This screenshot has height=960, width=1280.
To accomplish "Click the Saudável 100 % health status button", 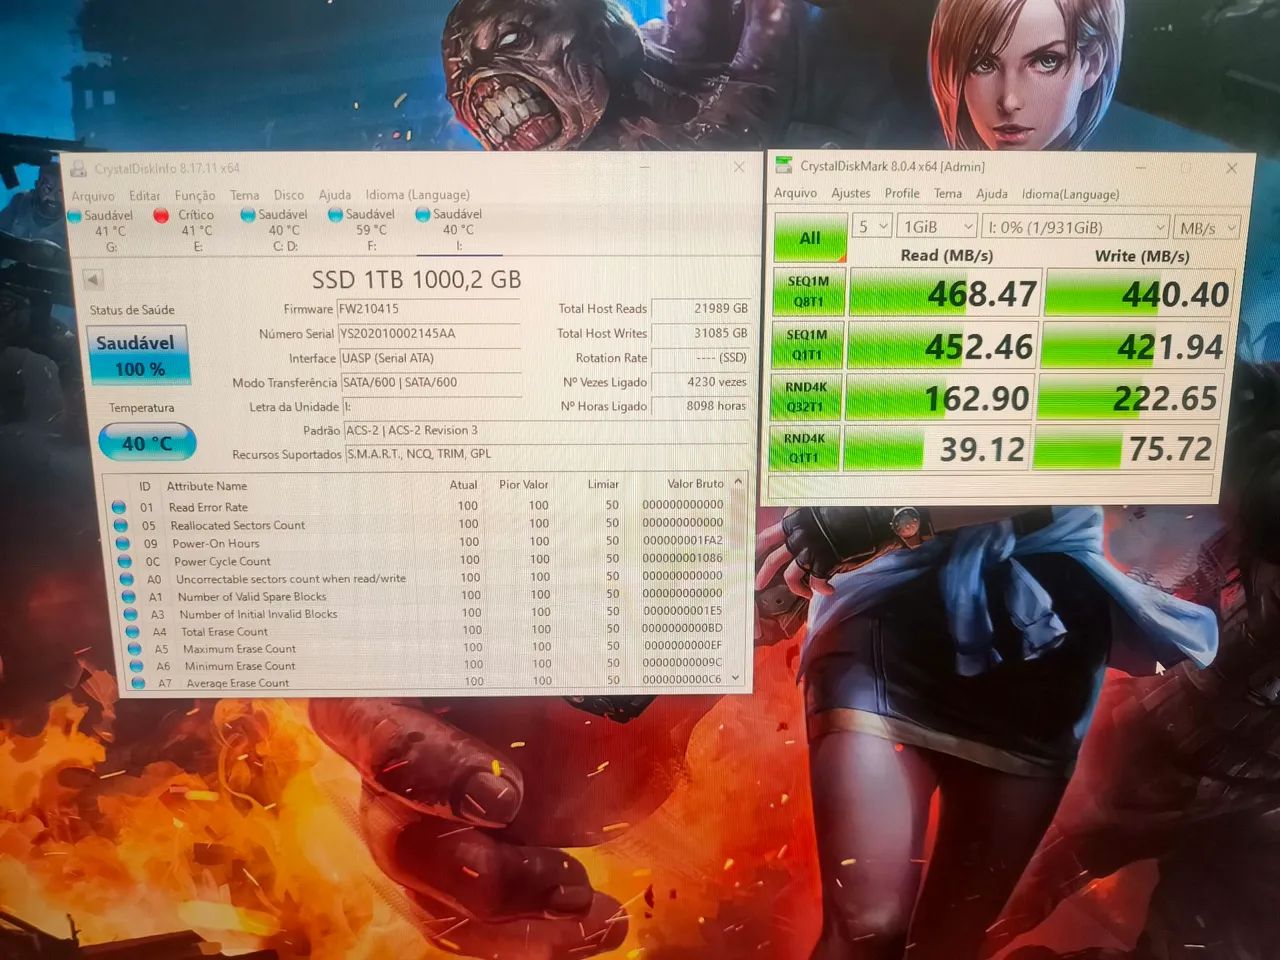I will pyautogui.click(x=138, y=355).
